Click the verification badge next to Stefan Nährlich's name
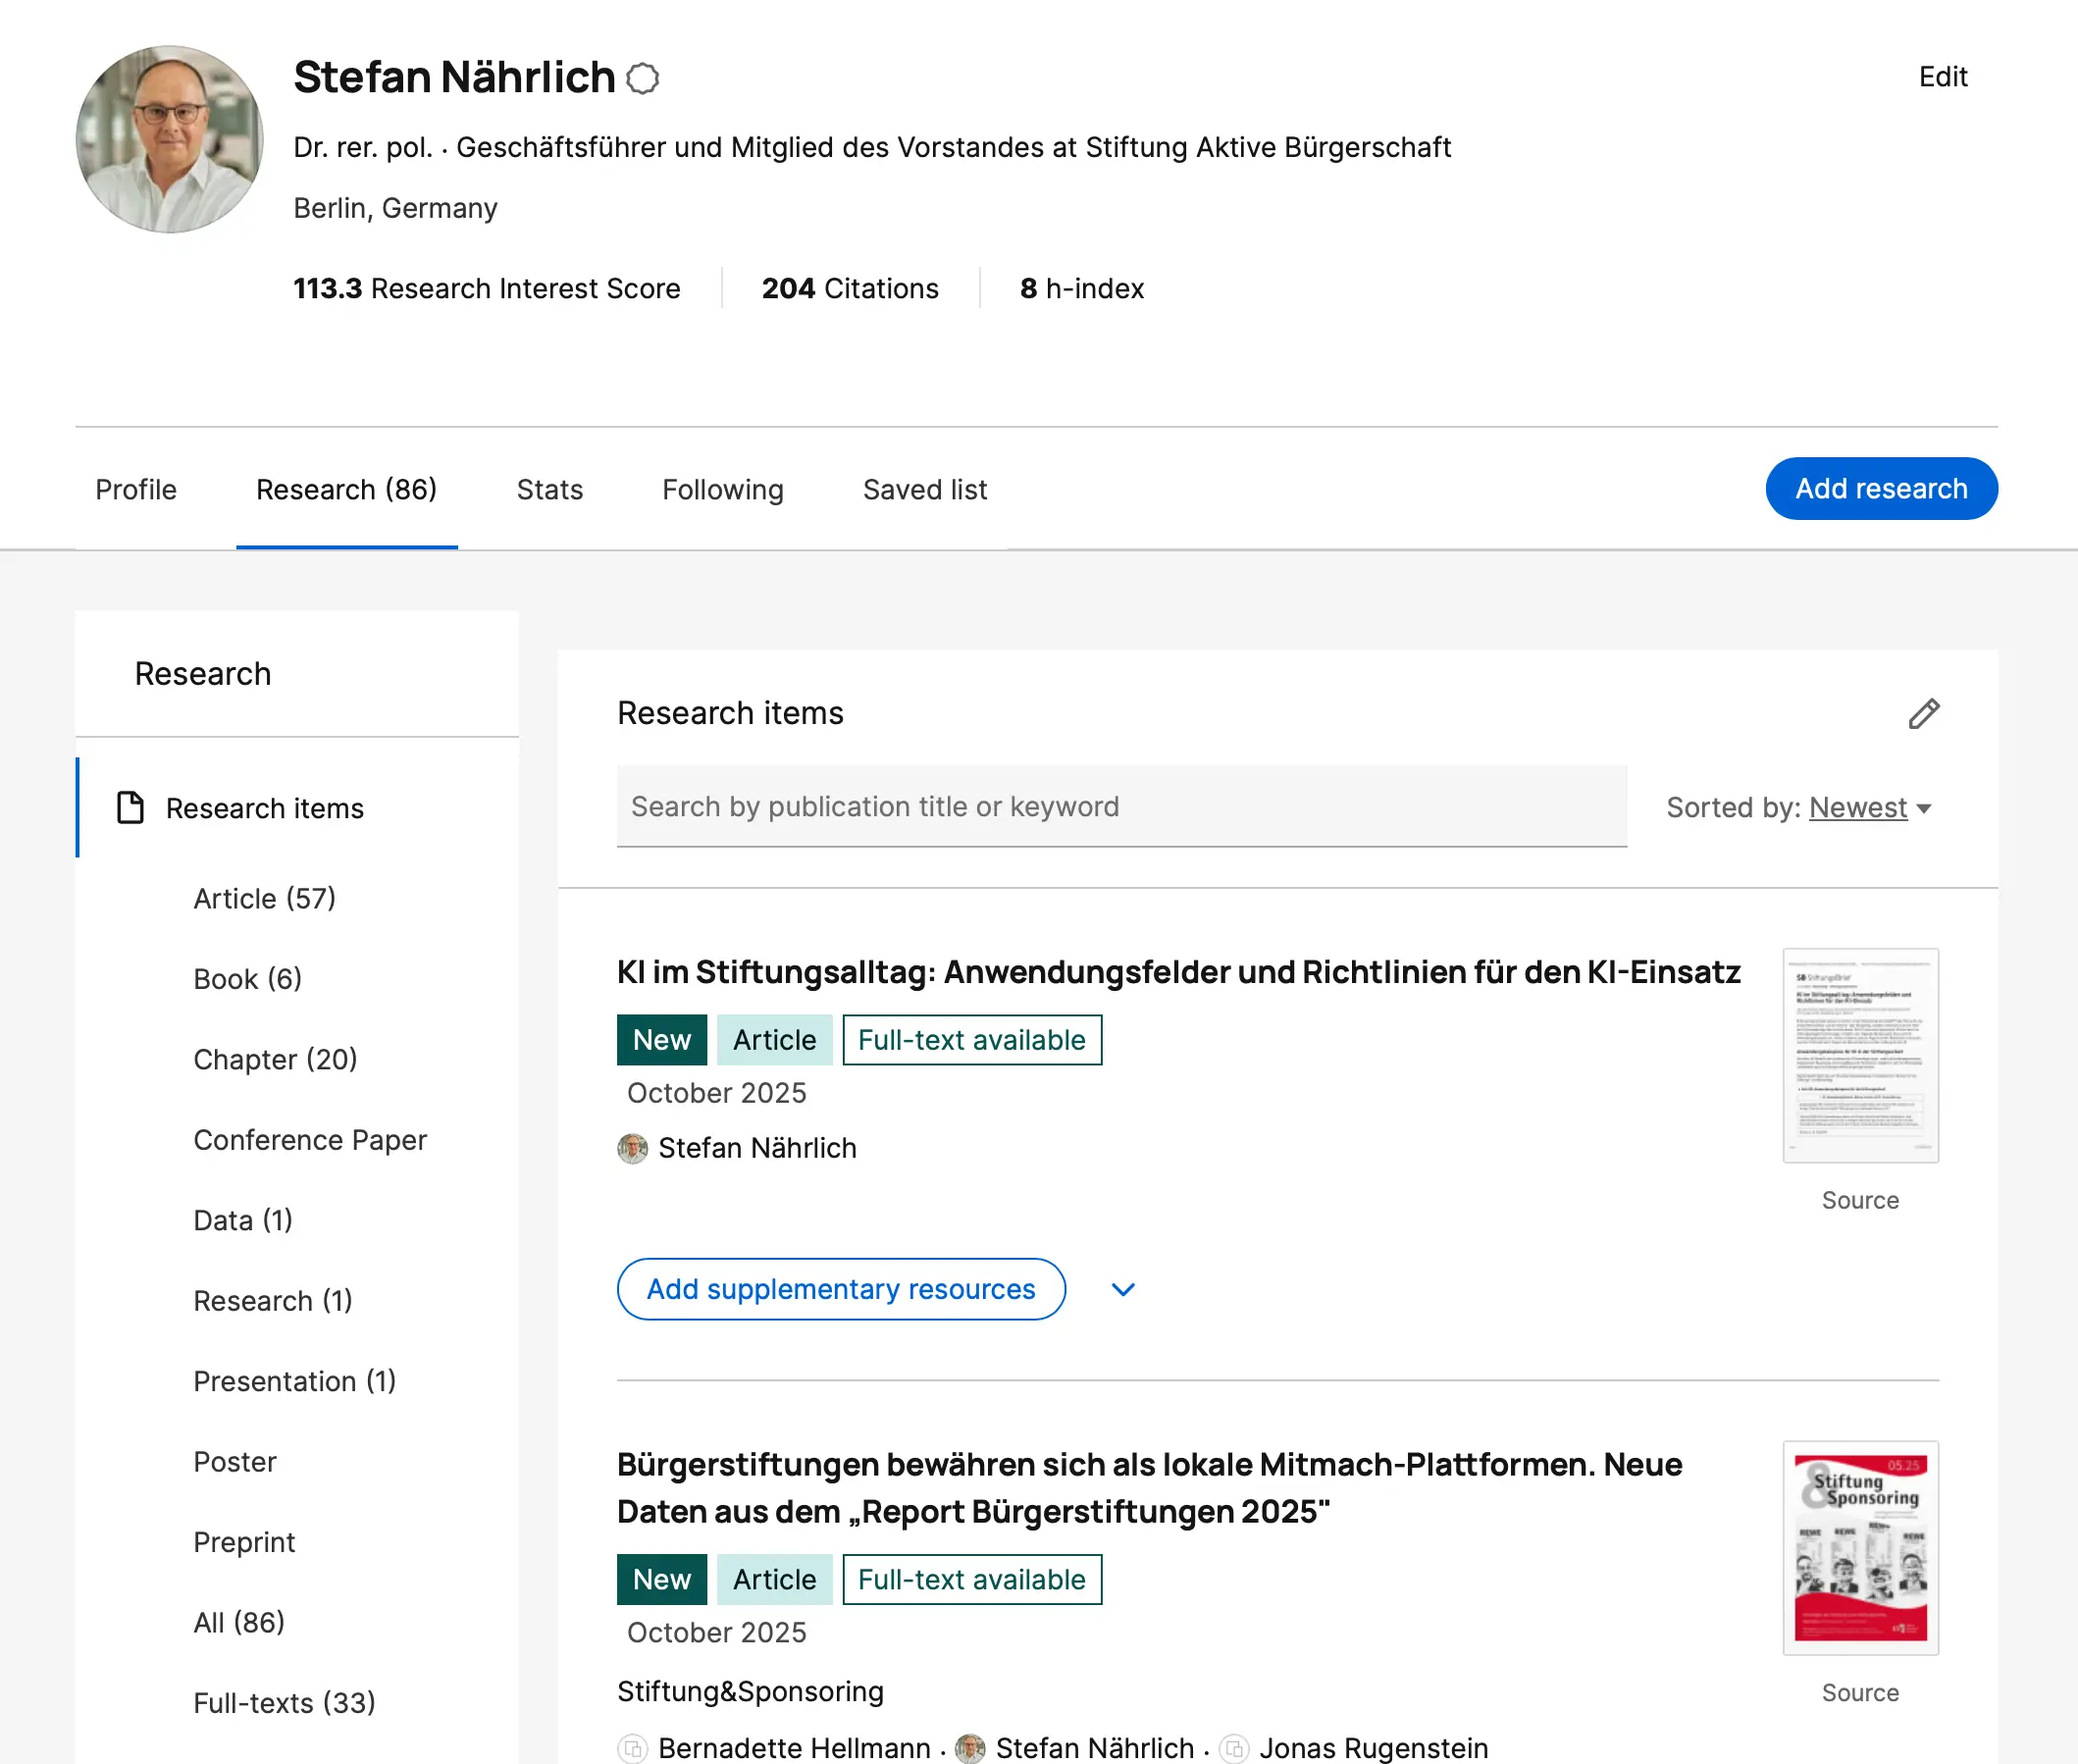The height and width of the screenshot is (1764, 2078). tap(642, 78)
